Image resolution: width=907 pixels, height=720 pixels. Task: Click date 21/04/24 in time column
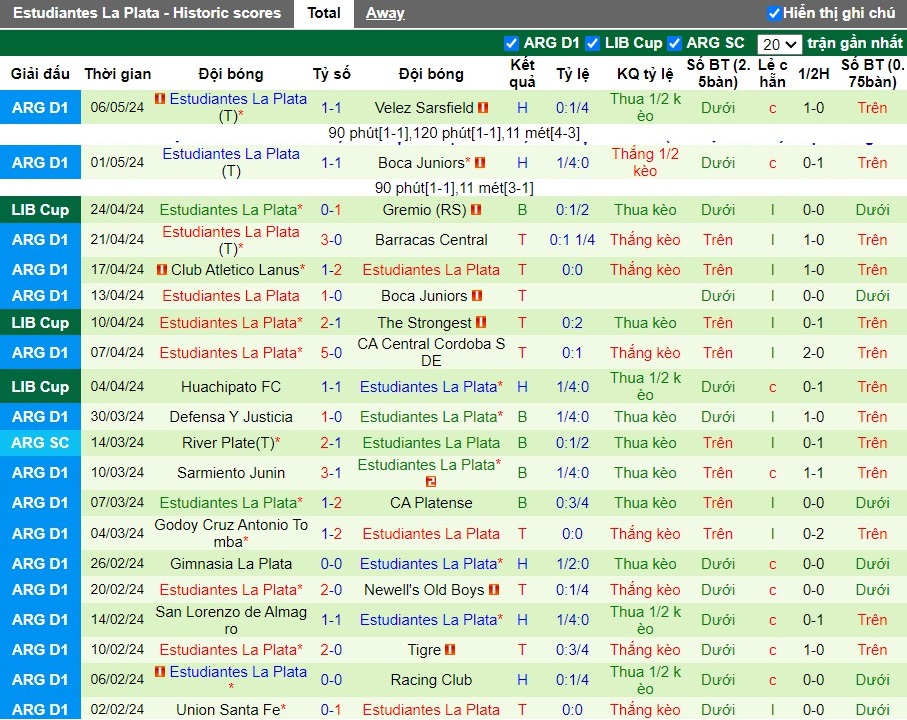[117, 239]
